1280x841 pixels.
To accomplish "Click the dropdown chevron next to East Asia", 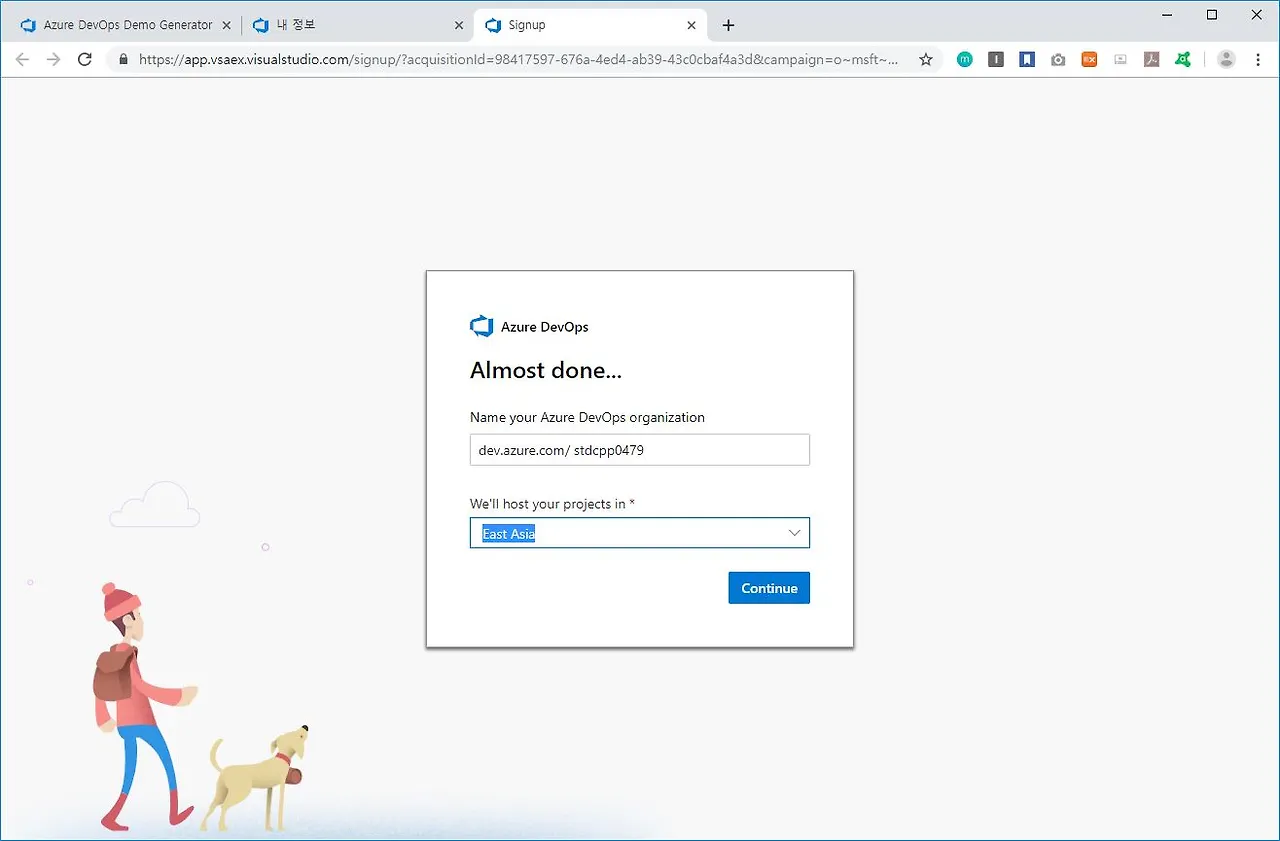I will tap(795, 533).
